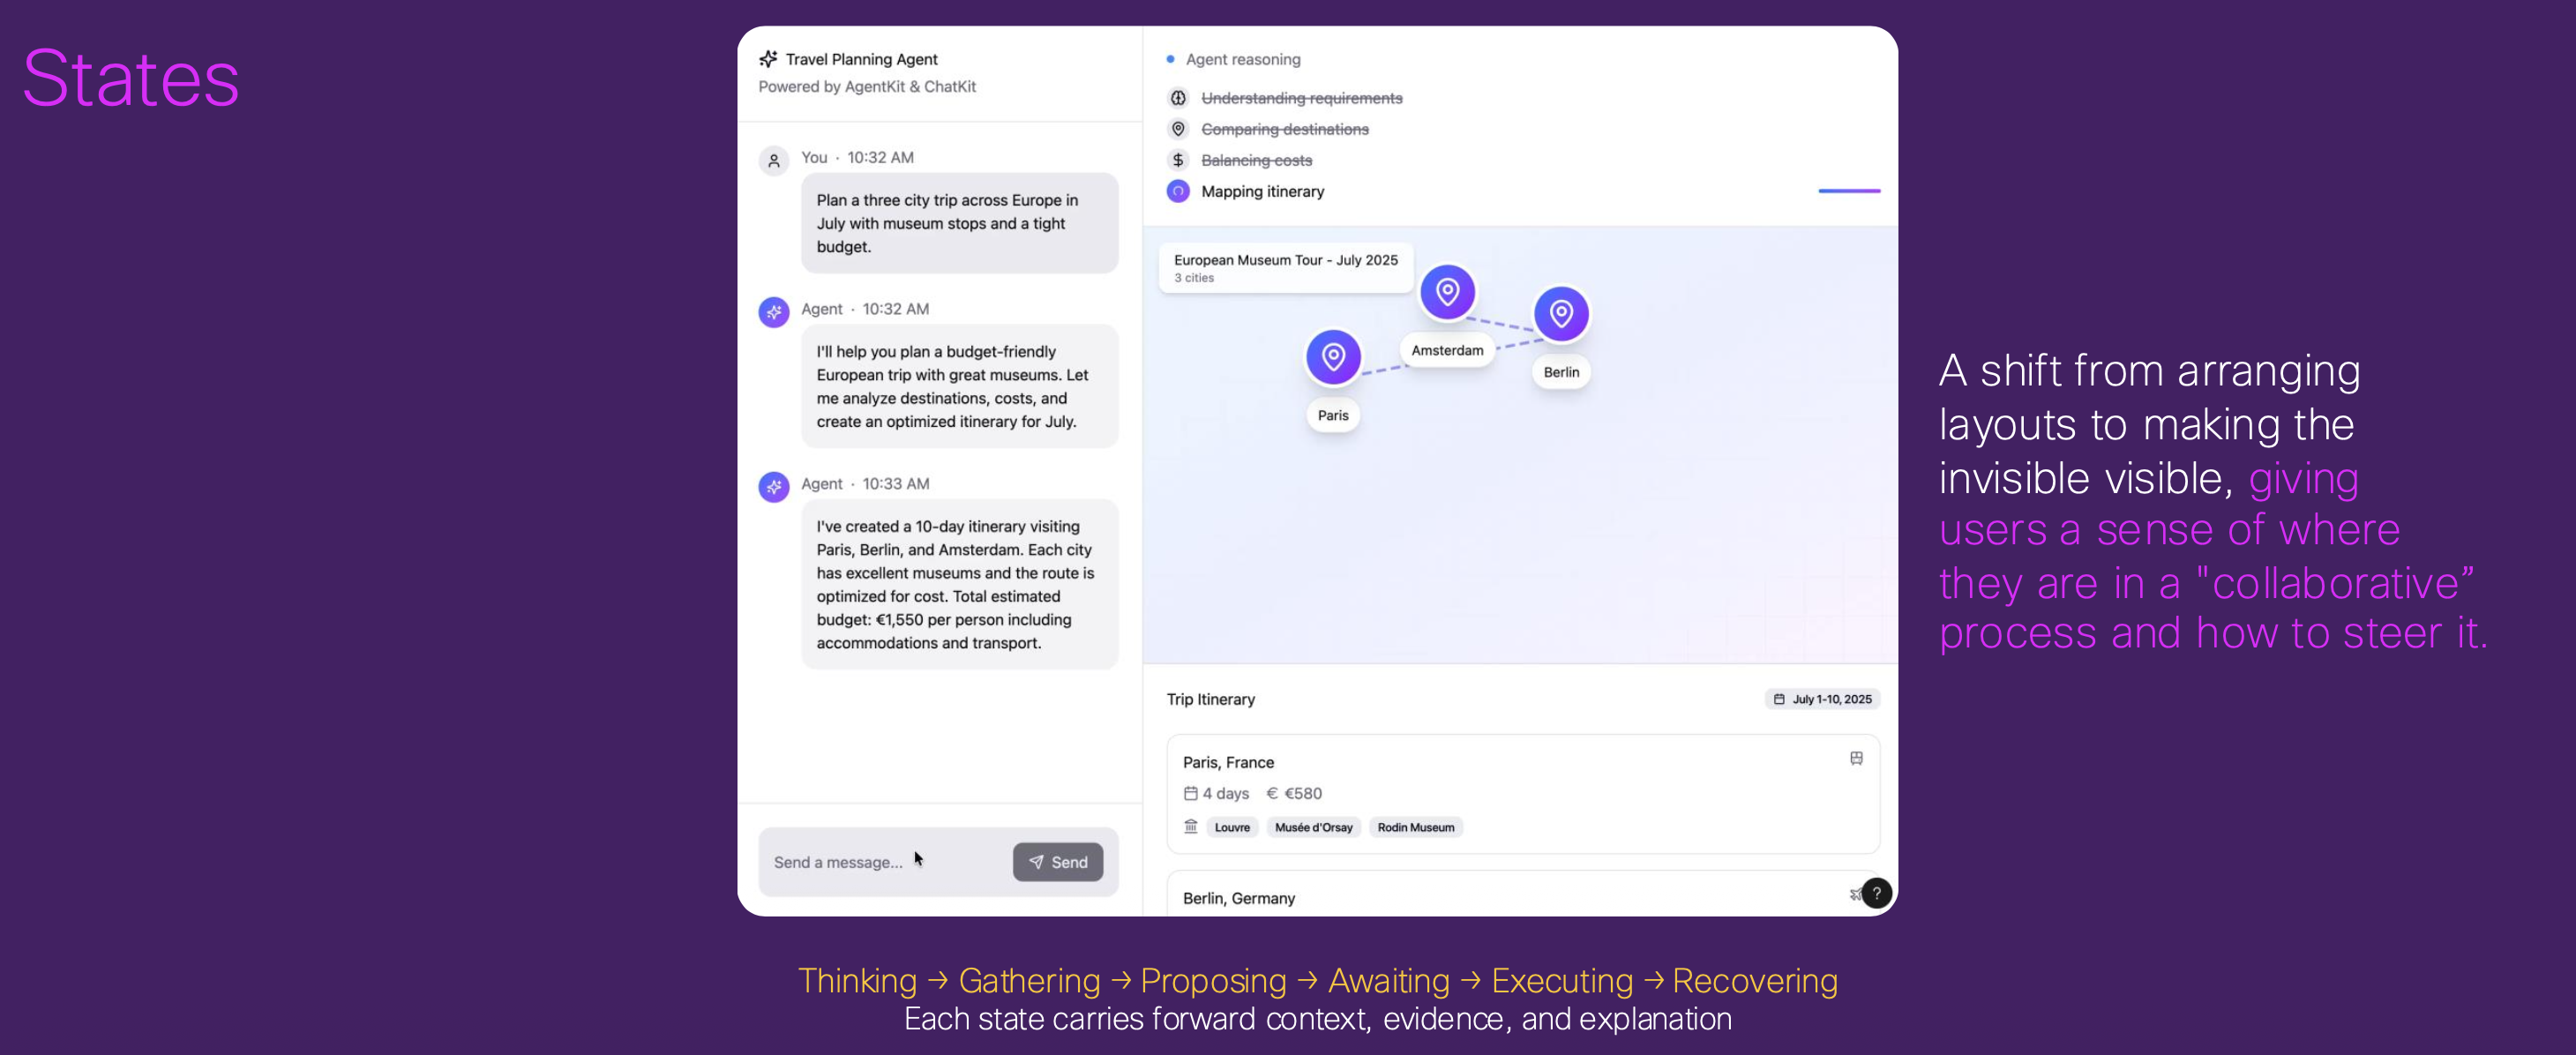2576x1055 pixels.
Task: Open the July 1-10, 2025 date badge
Action: click(x=1822, y=699)
